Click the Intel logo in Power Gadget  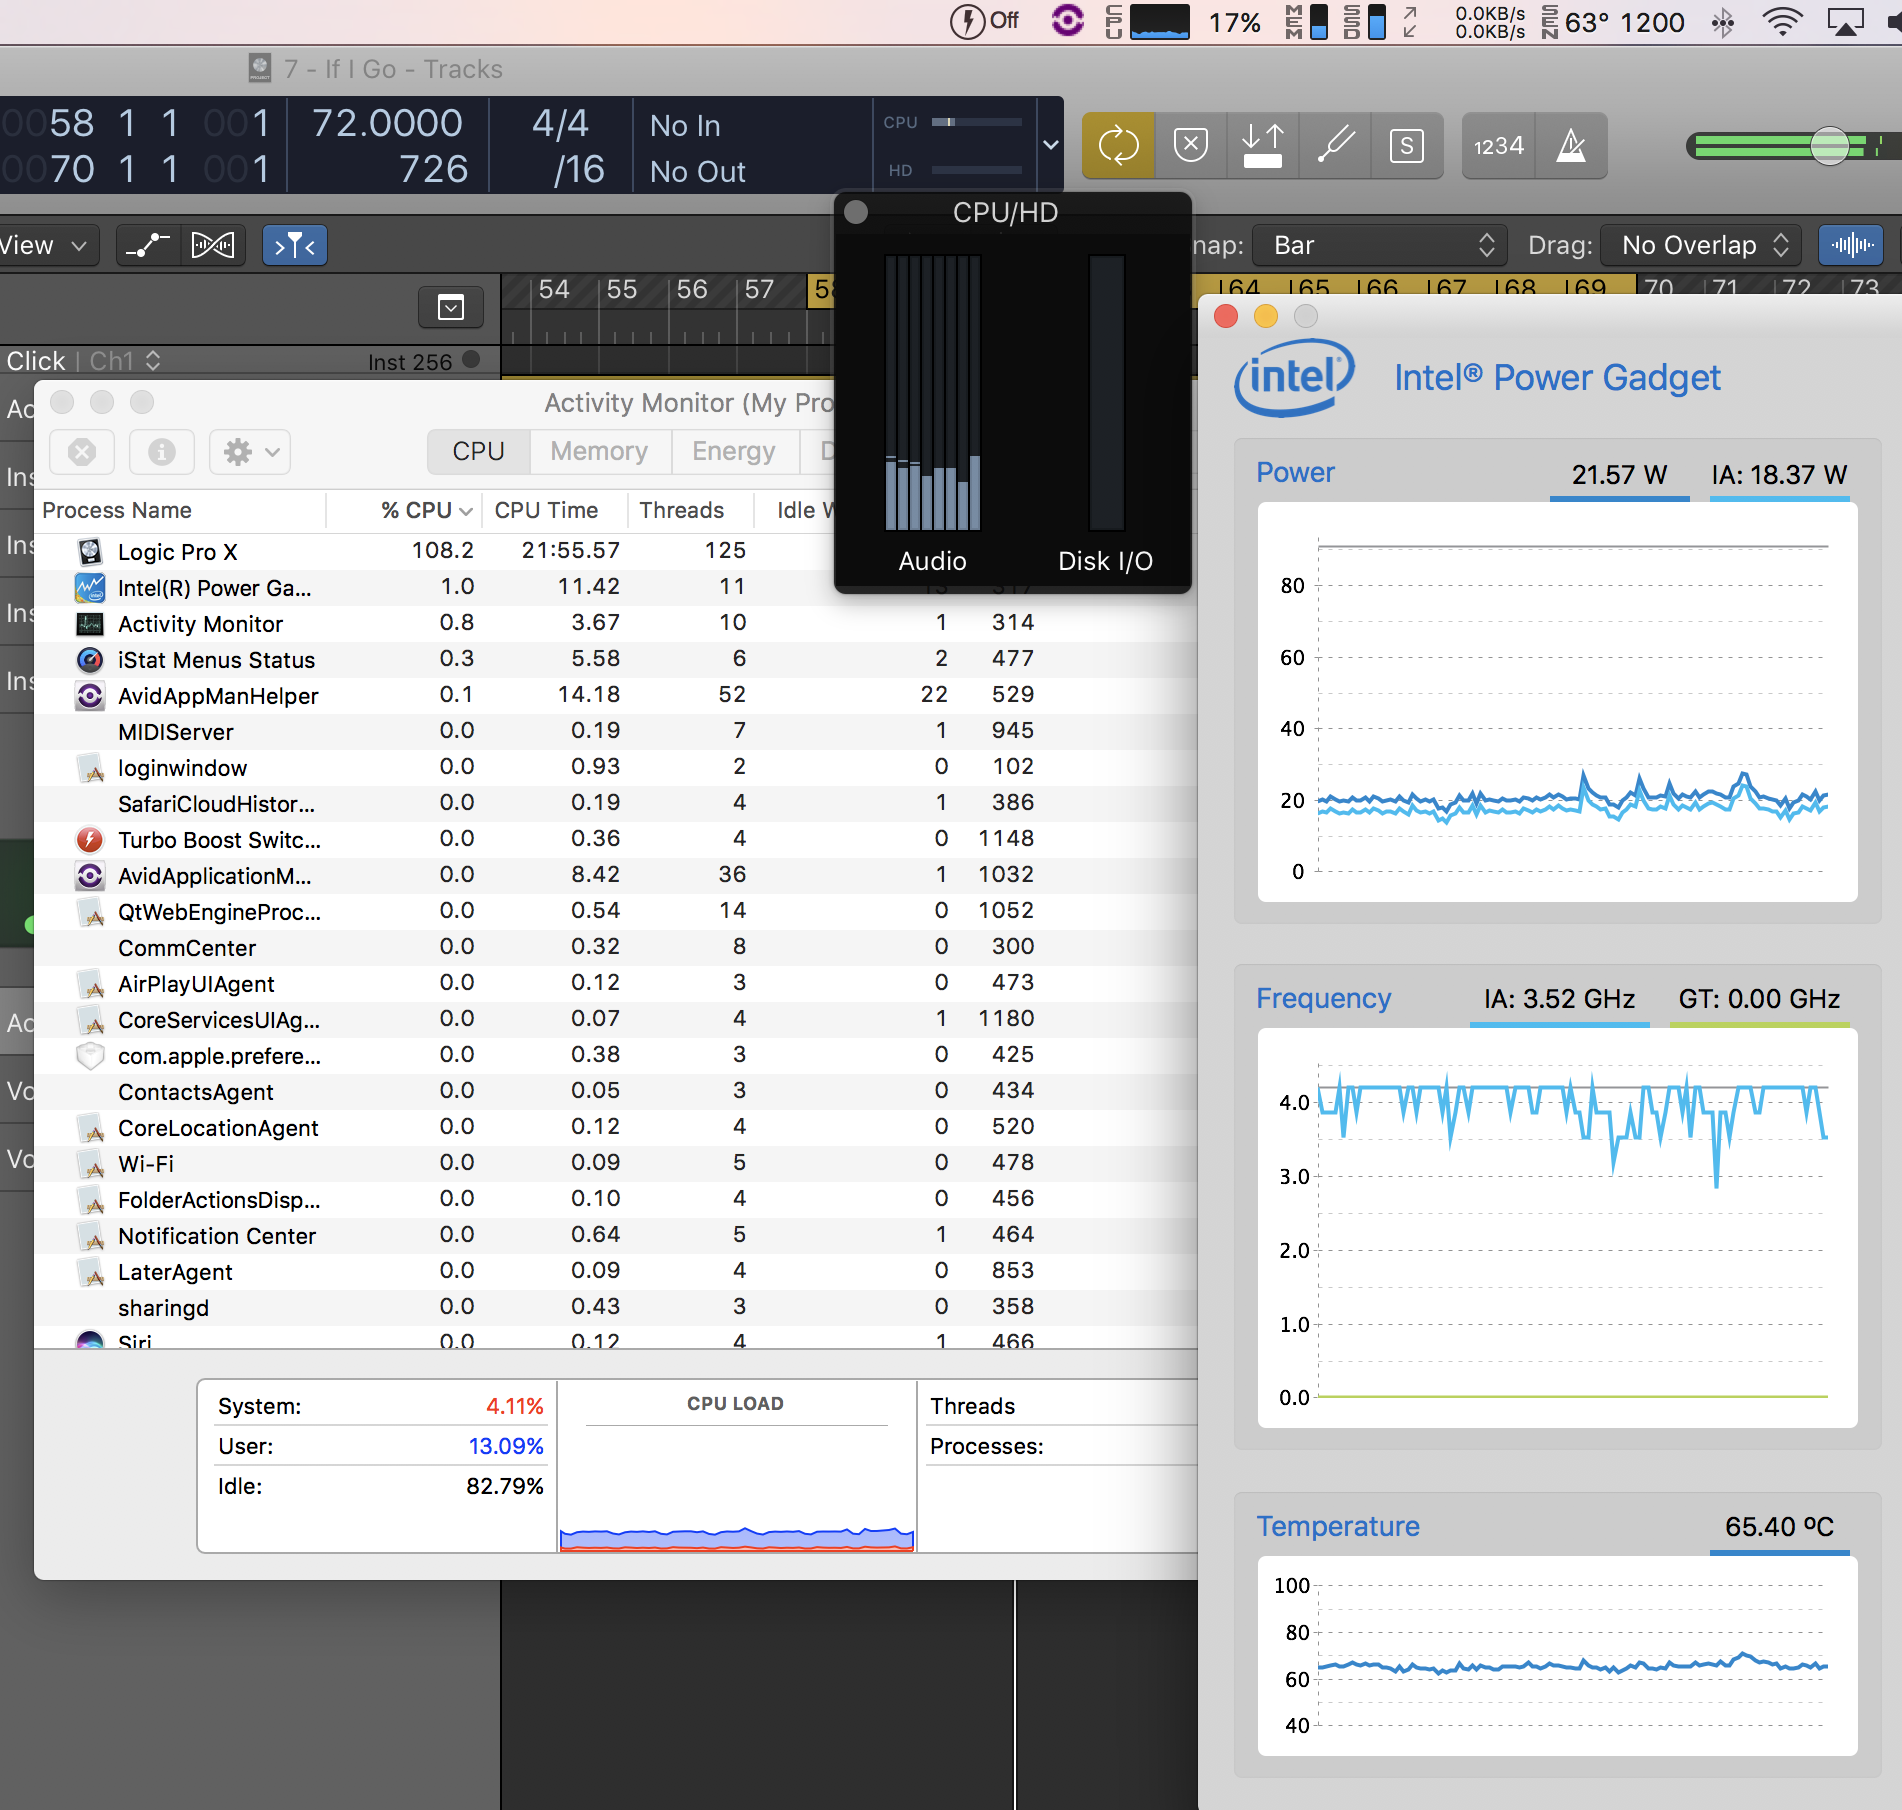tap(1295, 378)
